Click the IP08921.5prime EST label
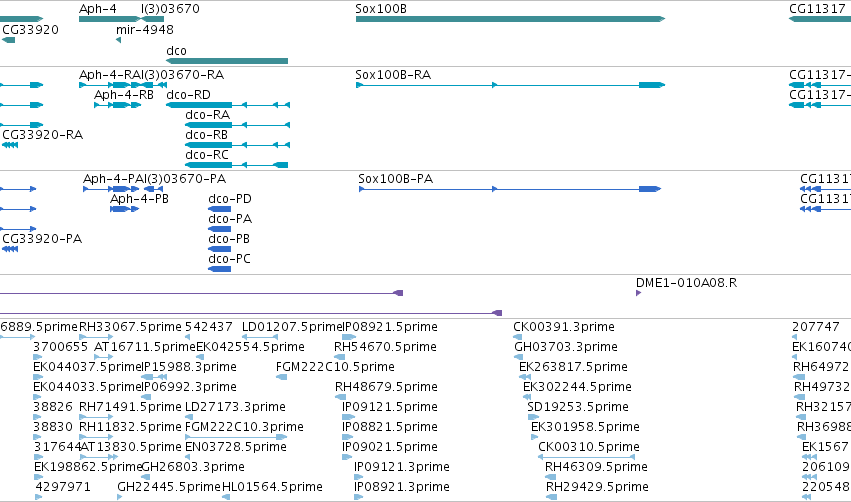Screen dimensions: 851x502 click(390, 327)
